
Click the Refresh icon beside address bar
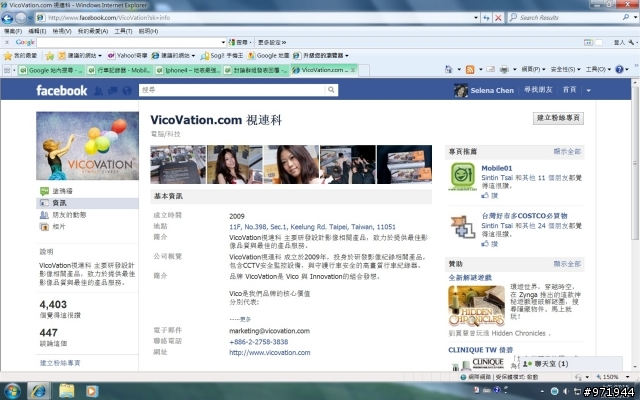click(486, 18)
